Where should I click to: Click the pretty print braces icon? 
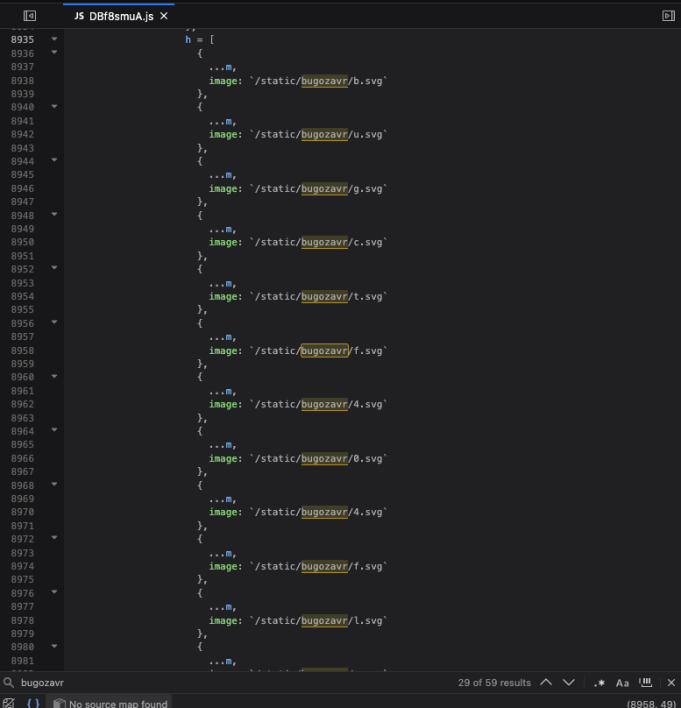[33, 703]
